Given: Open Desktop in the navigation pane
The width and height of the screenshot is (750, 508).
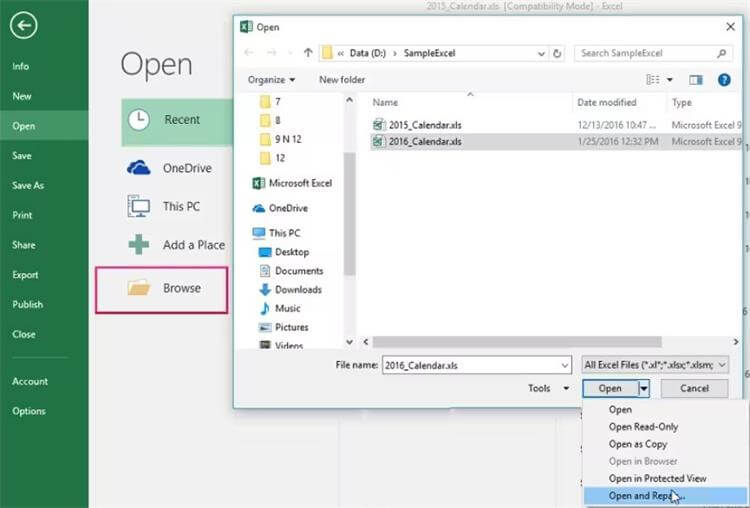Looking at the screenshot, I should 284,252.
